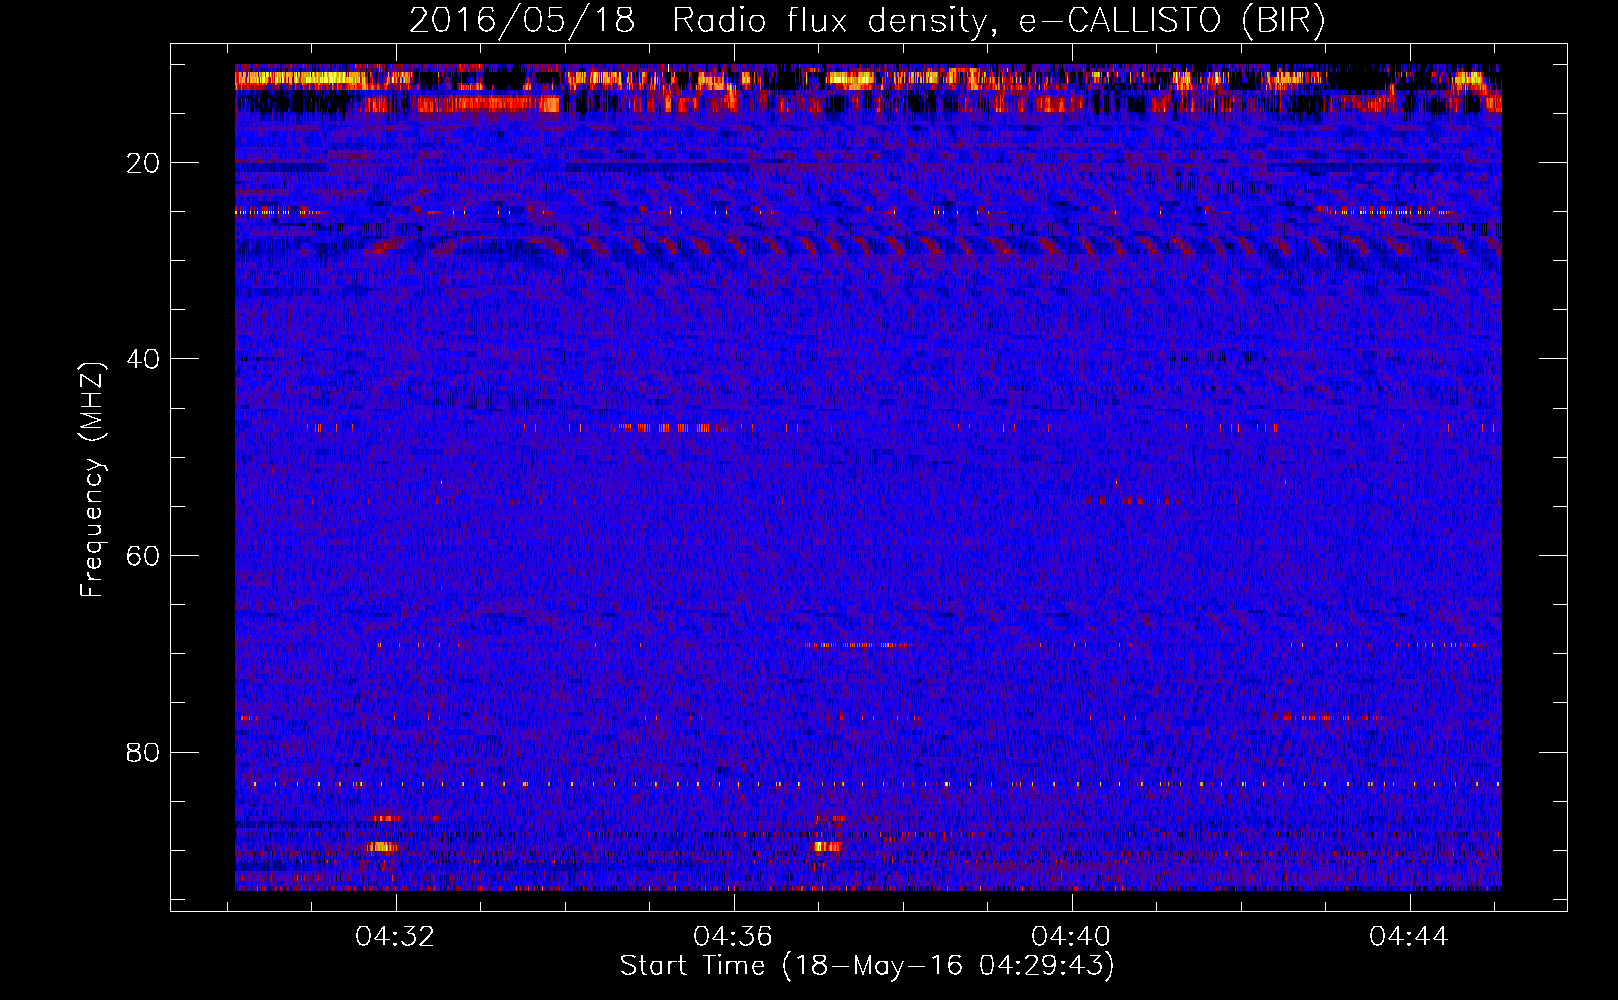Click the 04:40 time tick label

click(1071, 937)
